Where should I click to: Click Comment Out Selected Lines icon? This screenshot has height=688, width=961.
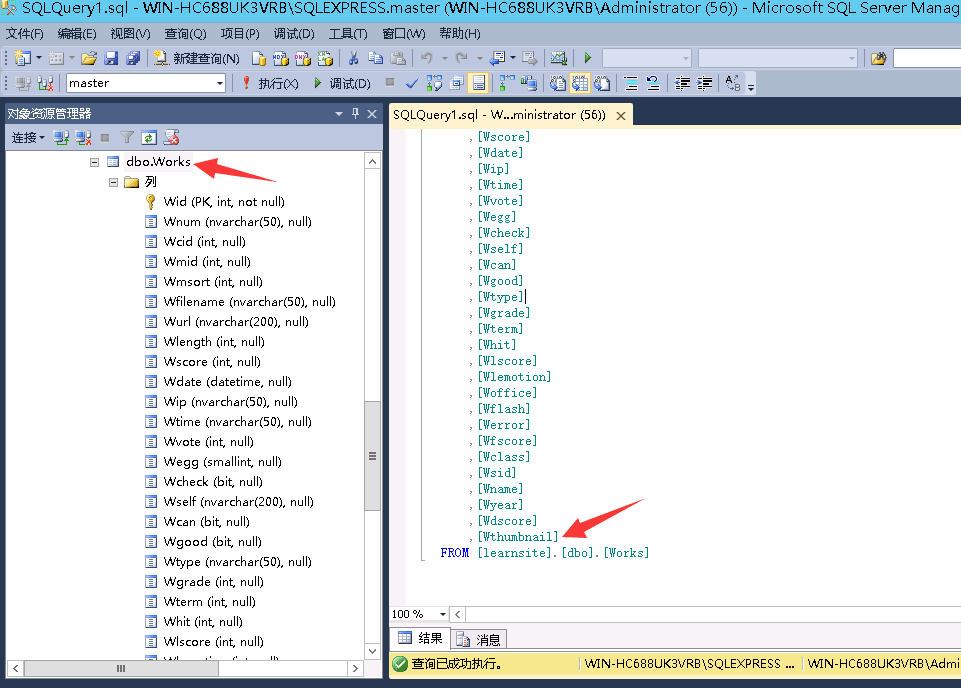pos(631,83)
